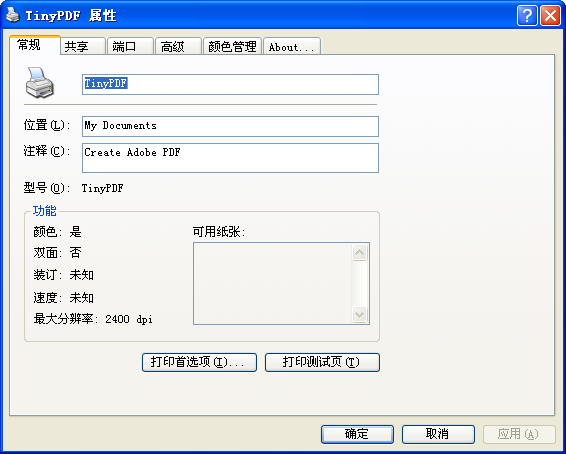566x454 pixels.
Task: Click the 应用 button
Action: pyautogui.click(x=519, y=434)
